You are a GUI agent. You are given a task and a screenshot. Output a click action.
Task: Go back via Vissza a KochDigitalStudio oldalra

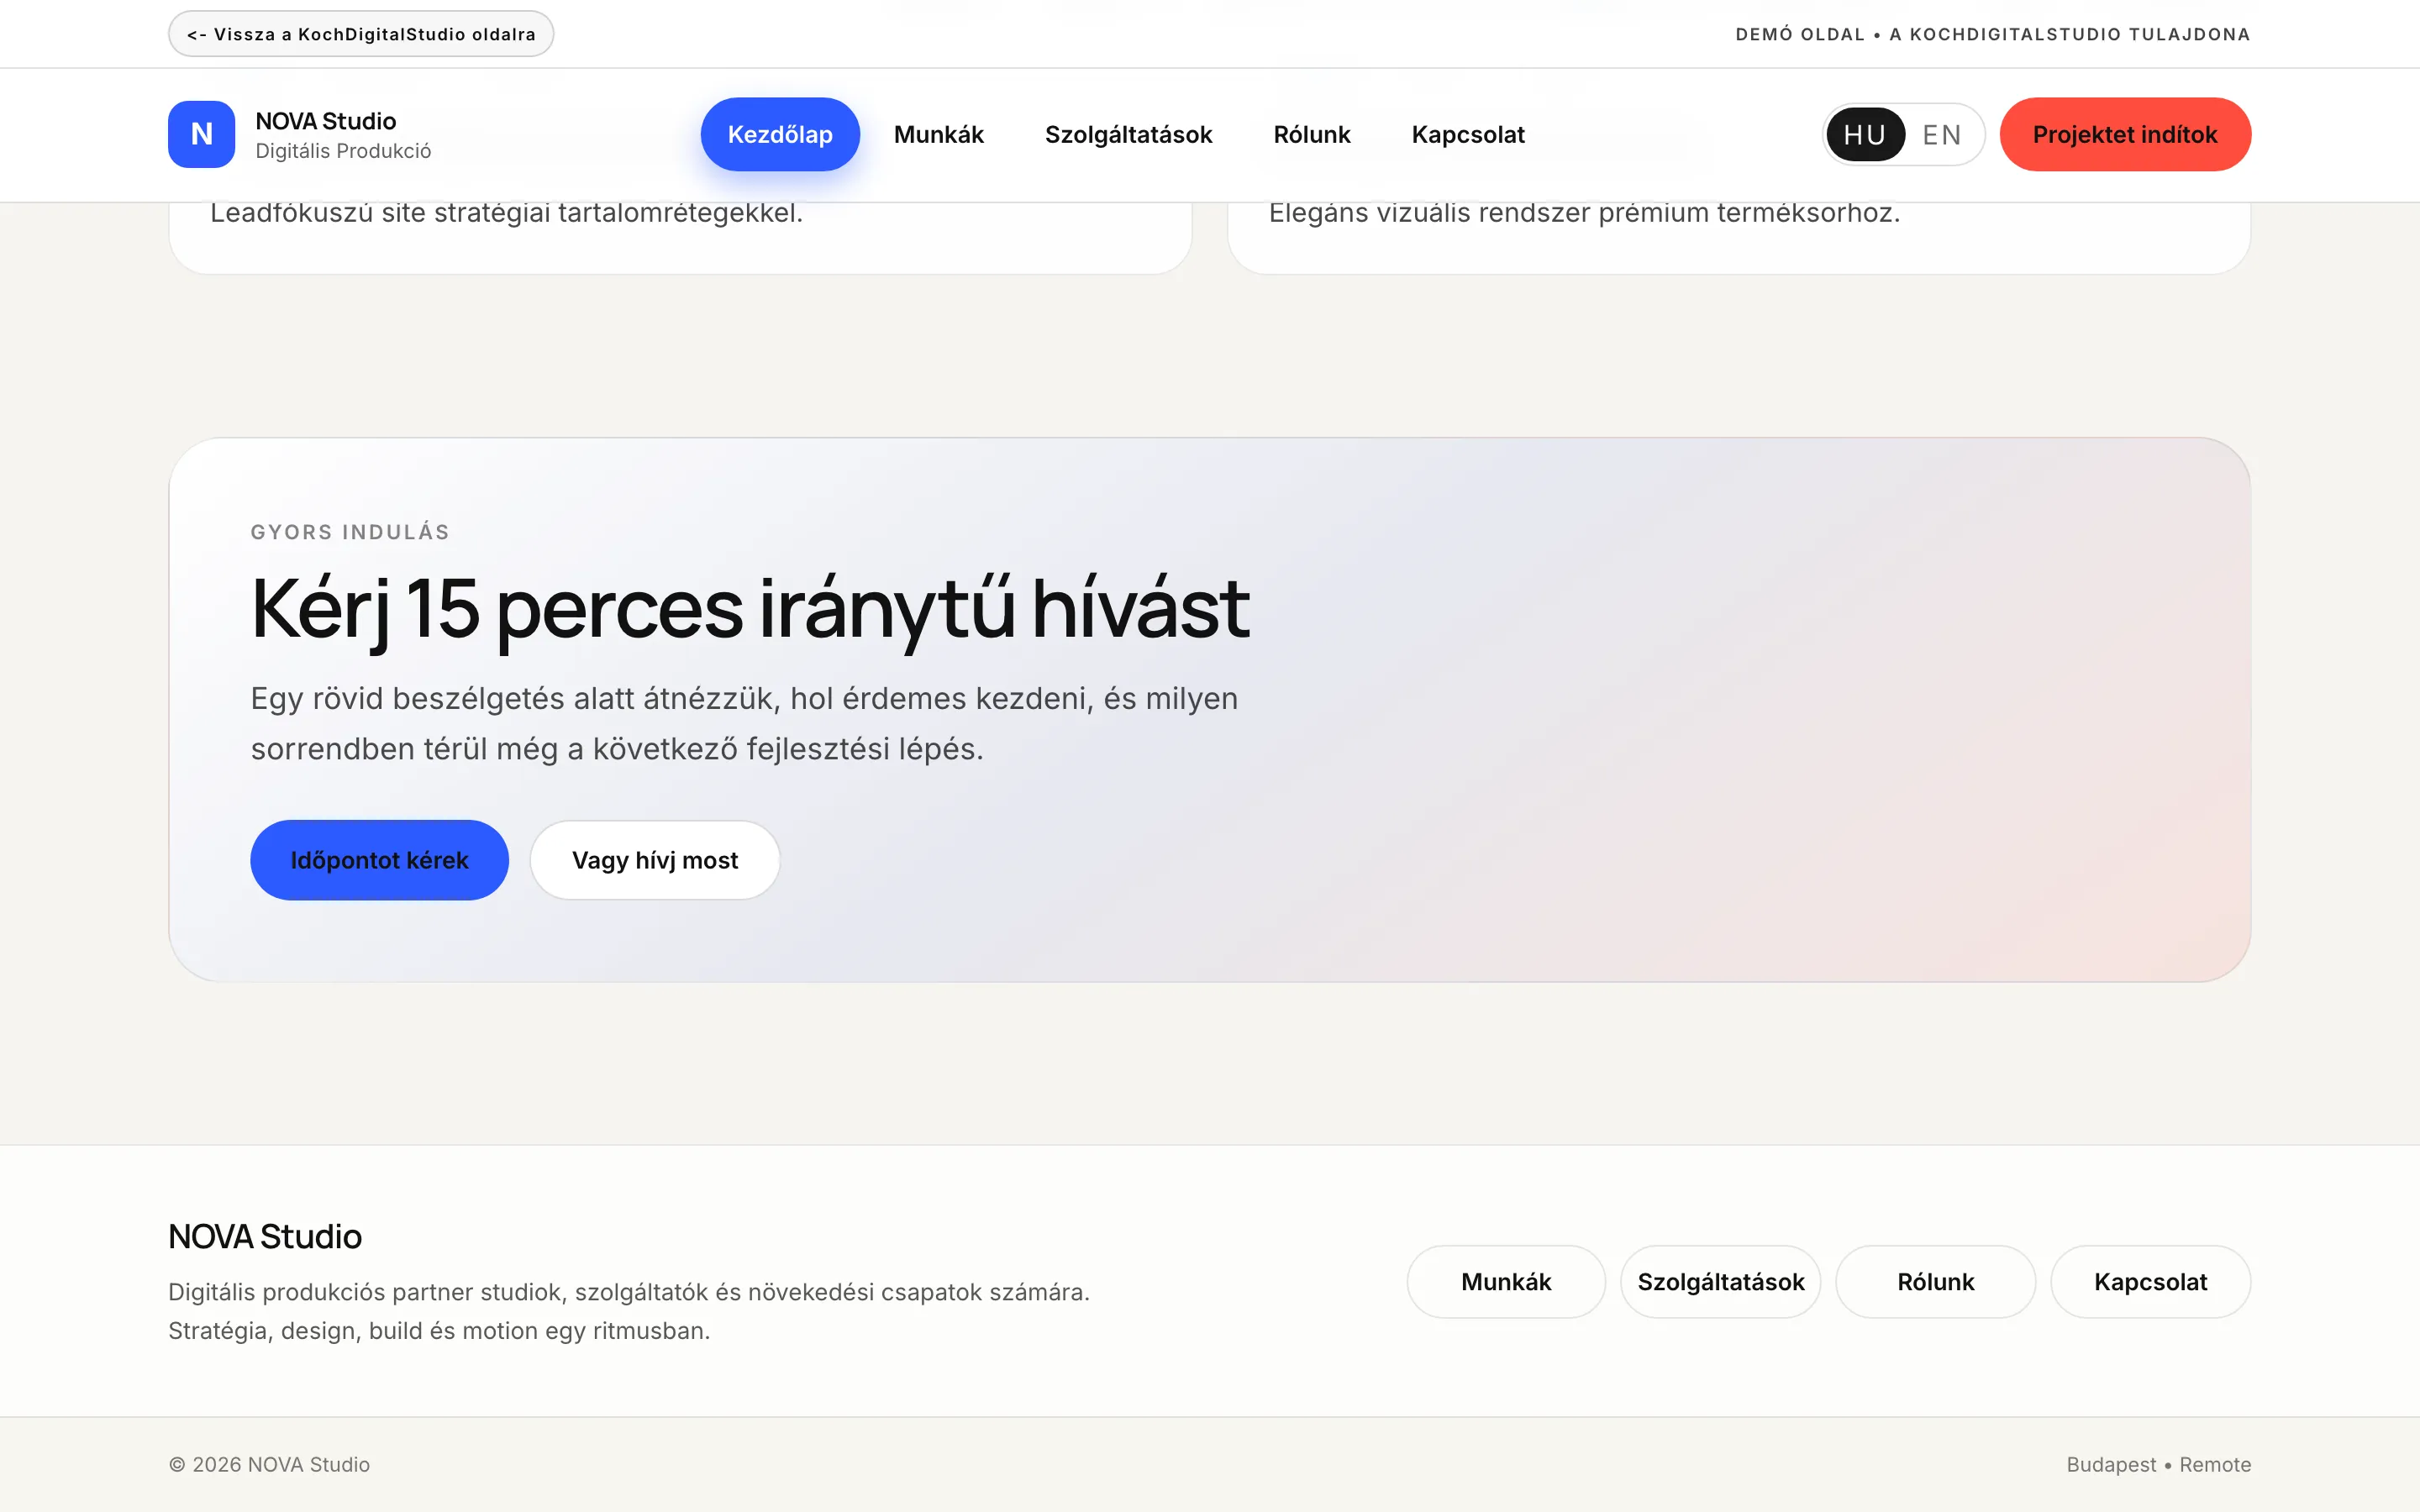click(360, 33)
